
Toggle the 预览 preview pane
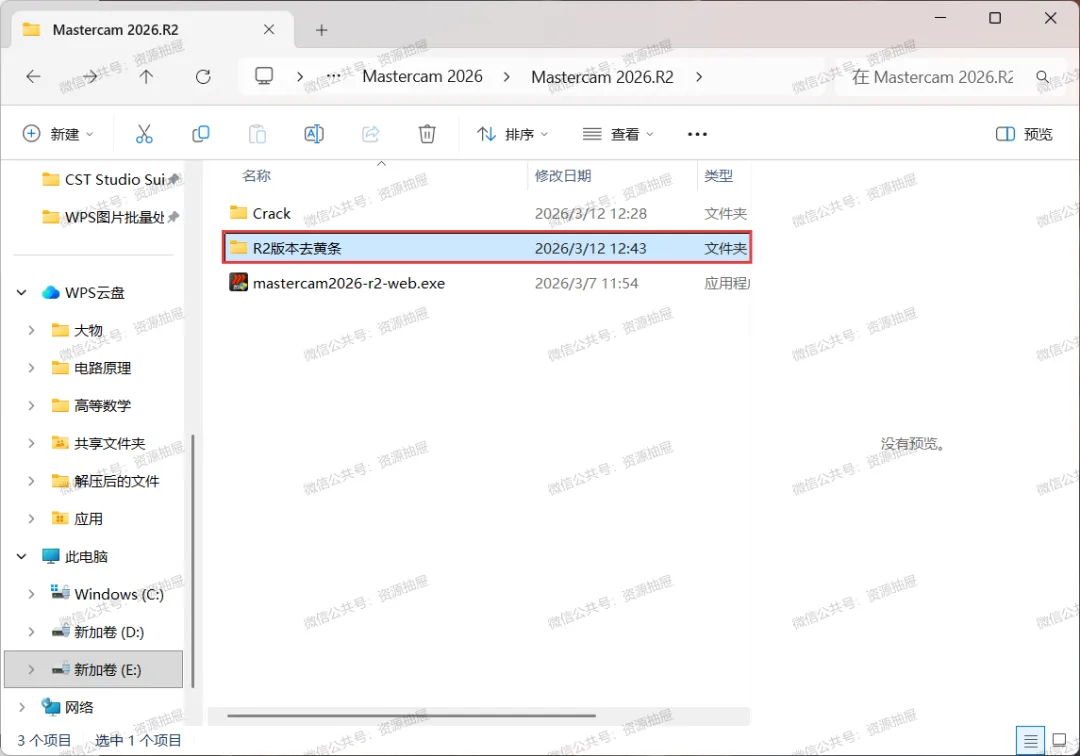(1024, 134)
